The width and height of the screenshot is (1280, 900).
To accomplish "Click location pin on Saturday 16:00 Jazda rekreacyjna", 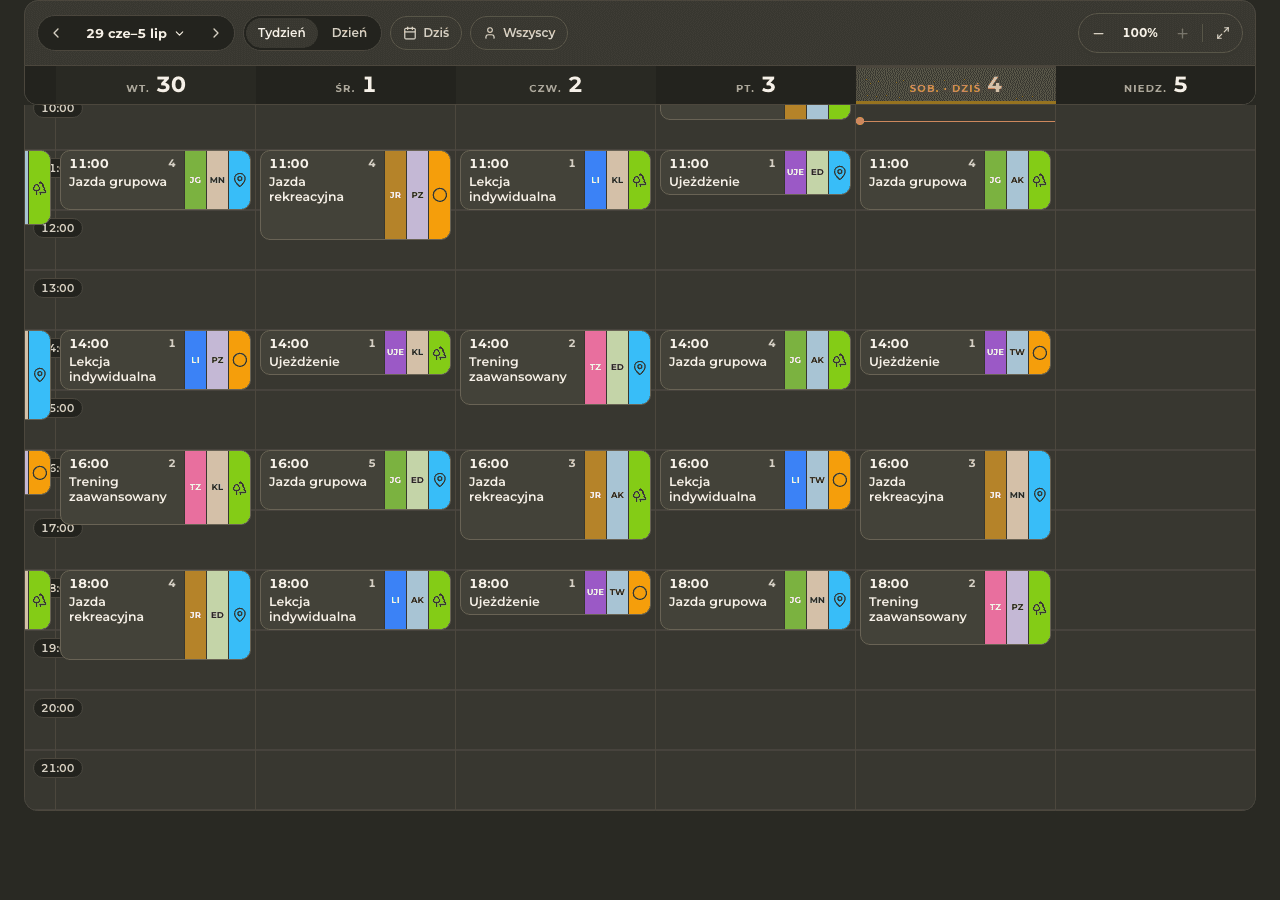I will 1039,495.
